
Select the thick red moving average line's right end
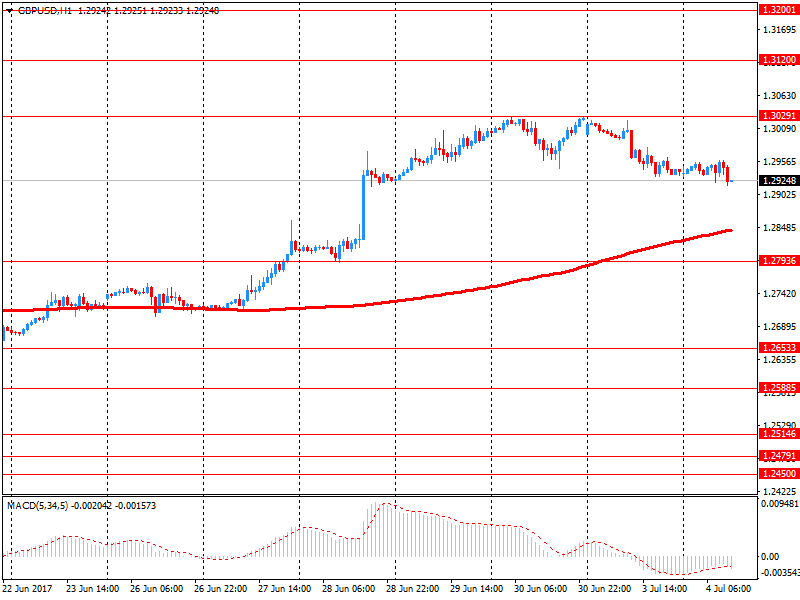coord(730,231)
